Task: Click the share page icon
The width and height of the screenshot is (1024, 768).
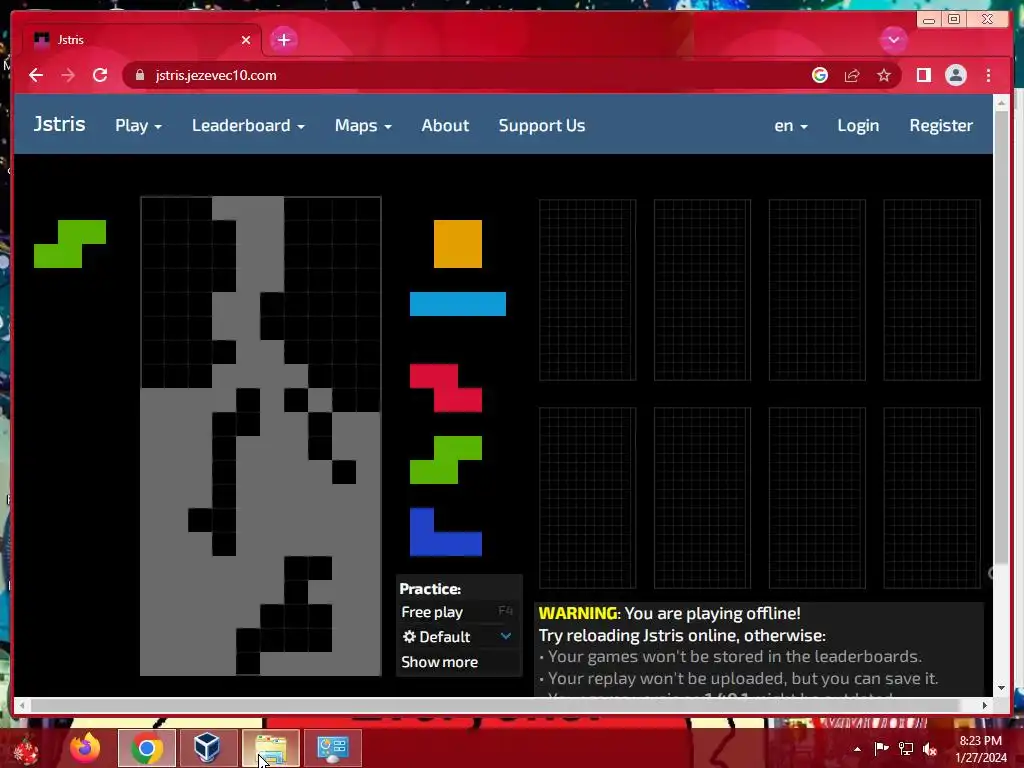Action: 852,75
